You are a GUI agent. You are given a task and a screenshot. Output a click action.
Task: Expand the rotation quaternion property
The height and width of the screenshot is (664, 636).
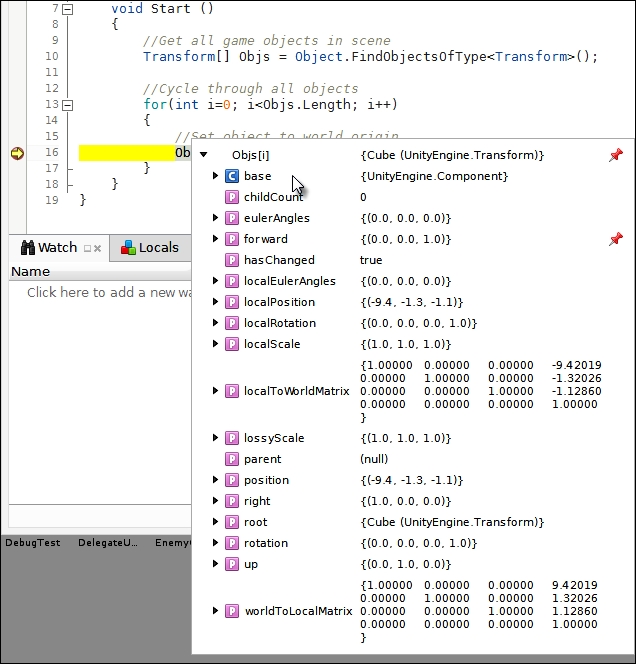click(x=215, y=542)
